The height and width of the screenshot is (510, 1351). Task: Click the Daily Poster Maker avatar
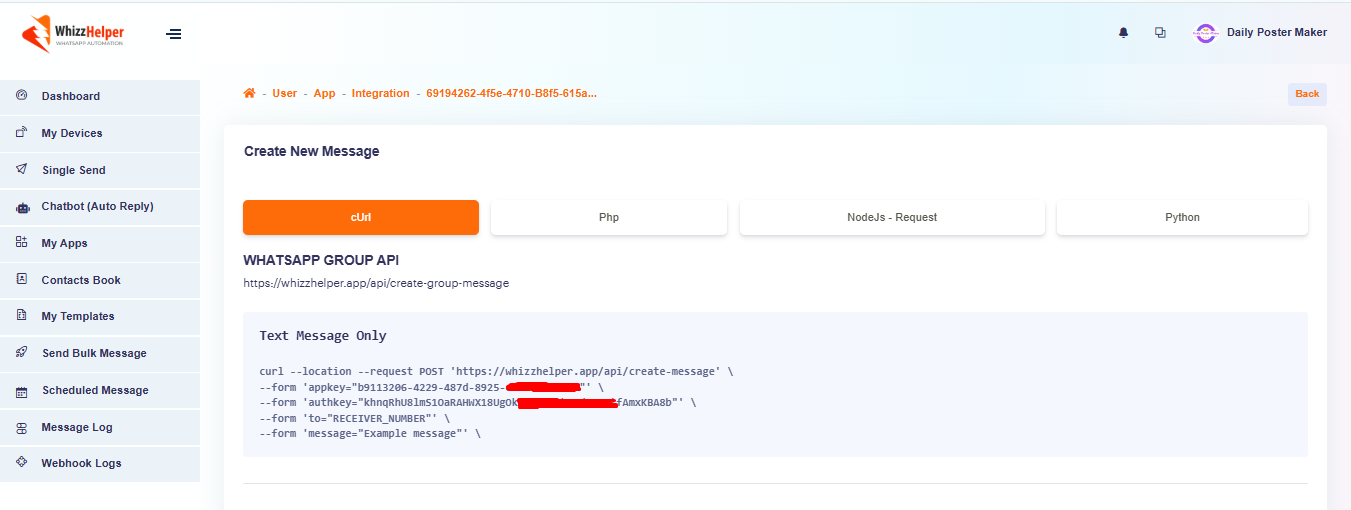[x=1205, y=33]
